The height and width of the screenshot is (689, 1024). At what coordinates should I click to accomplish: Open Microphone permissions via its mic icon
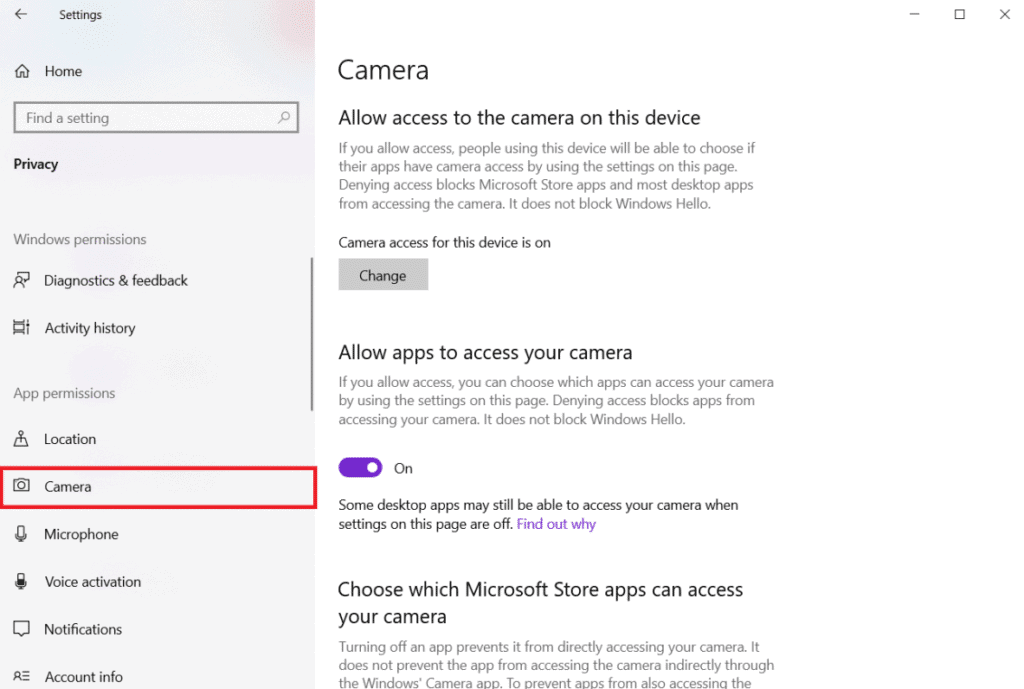click(x=21, y=534)
